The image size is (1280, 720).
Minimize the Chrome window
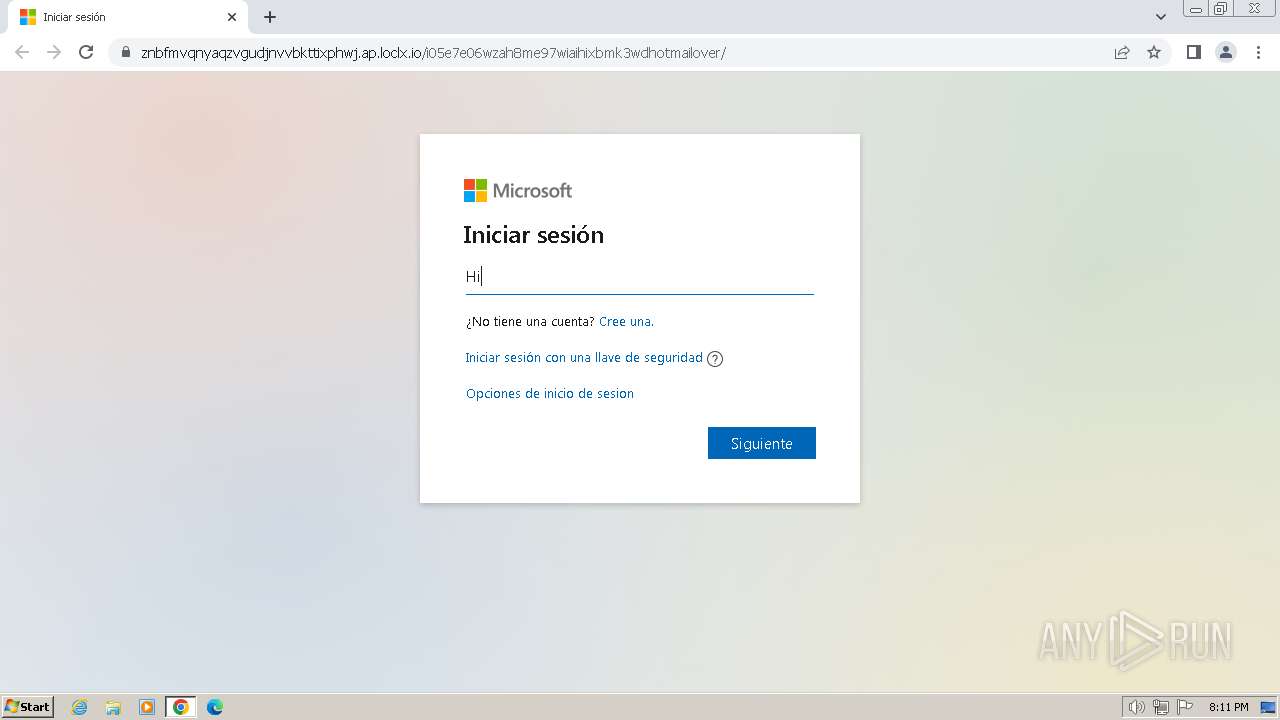click(x=1195, y=8)
